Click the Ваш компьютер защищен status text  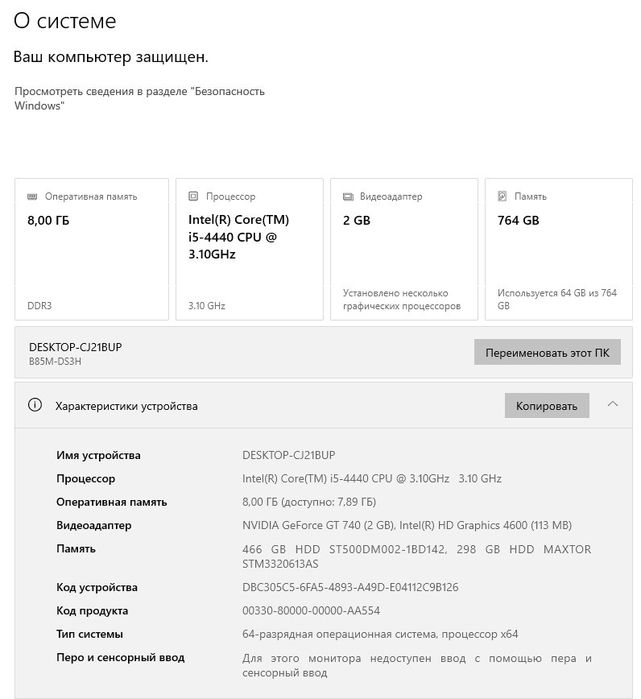[x=111, y=57]
